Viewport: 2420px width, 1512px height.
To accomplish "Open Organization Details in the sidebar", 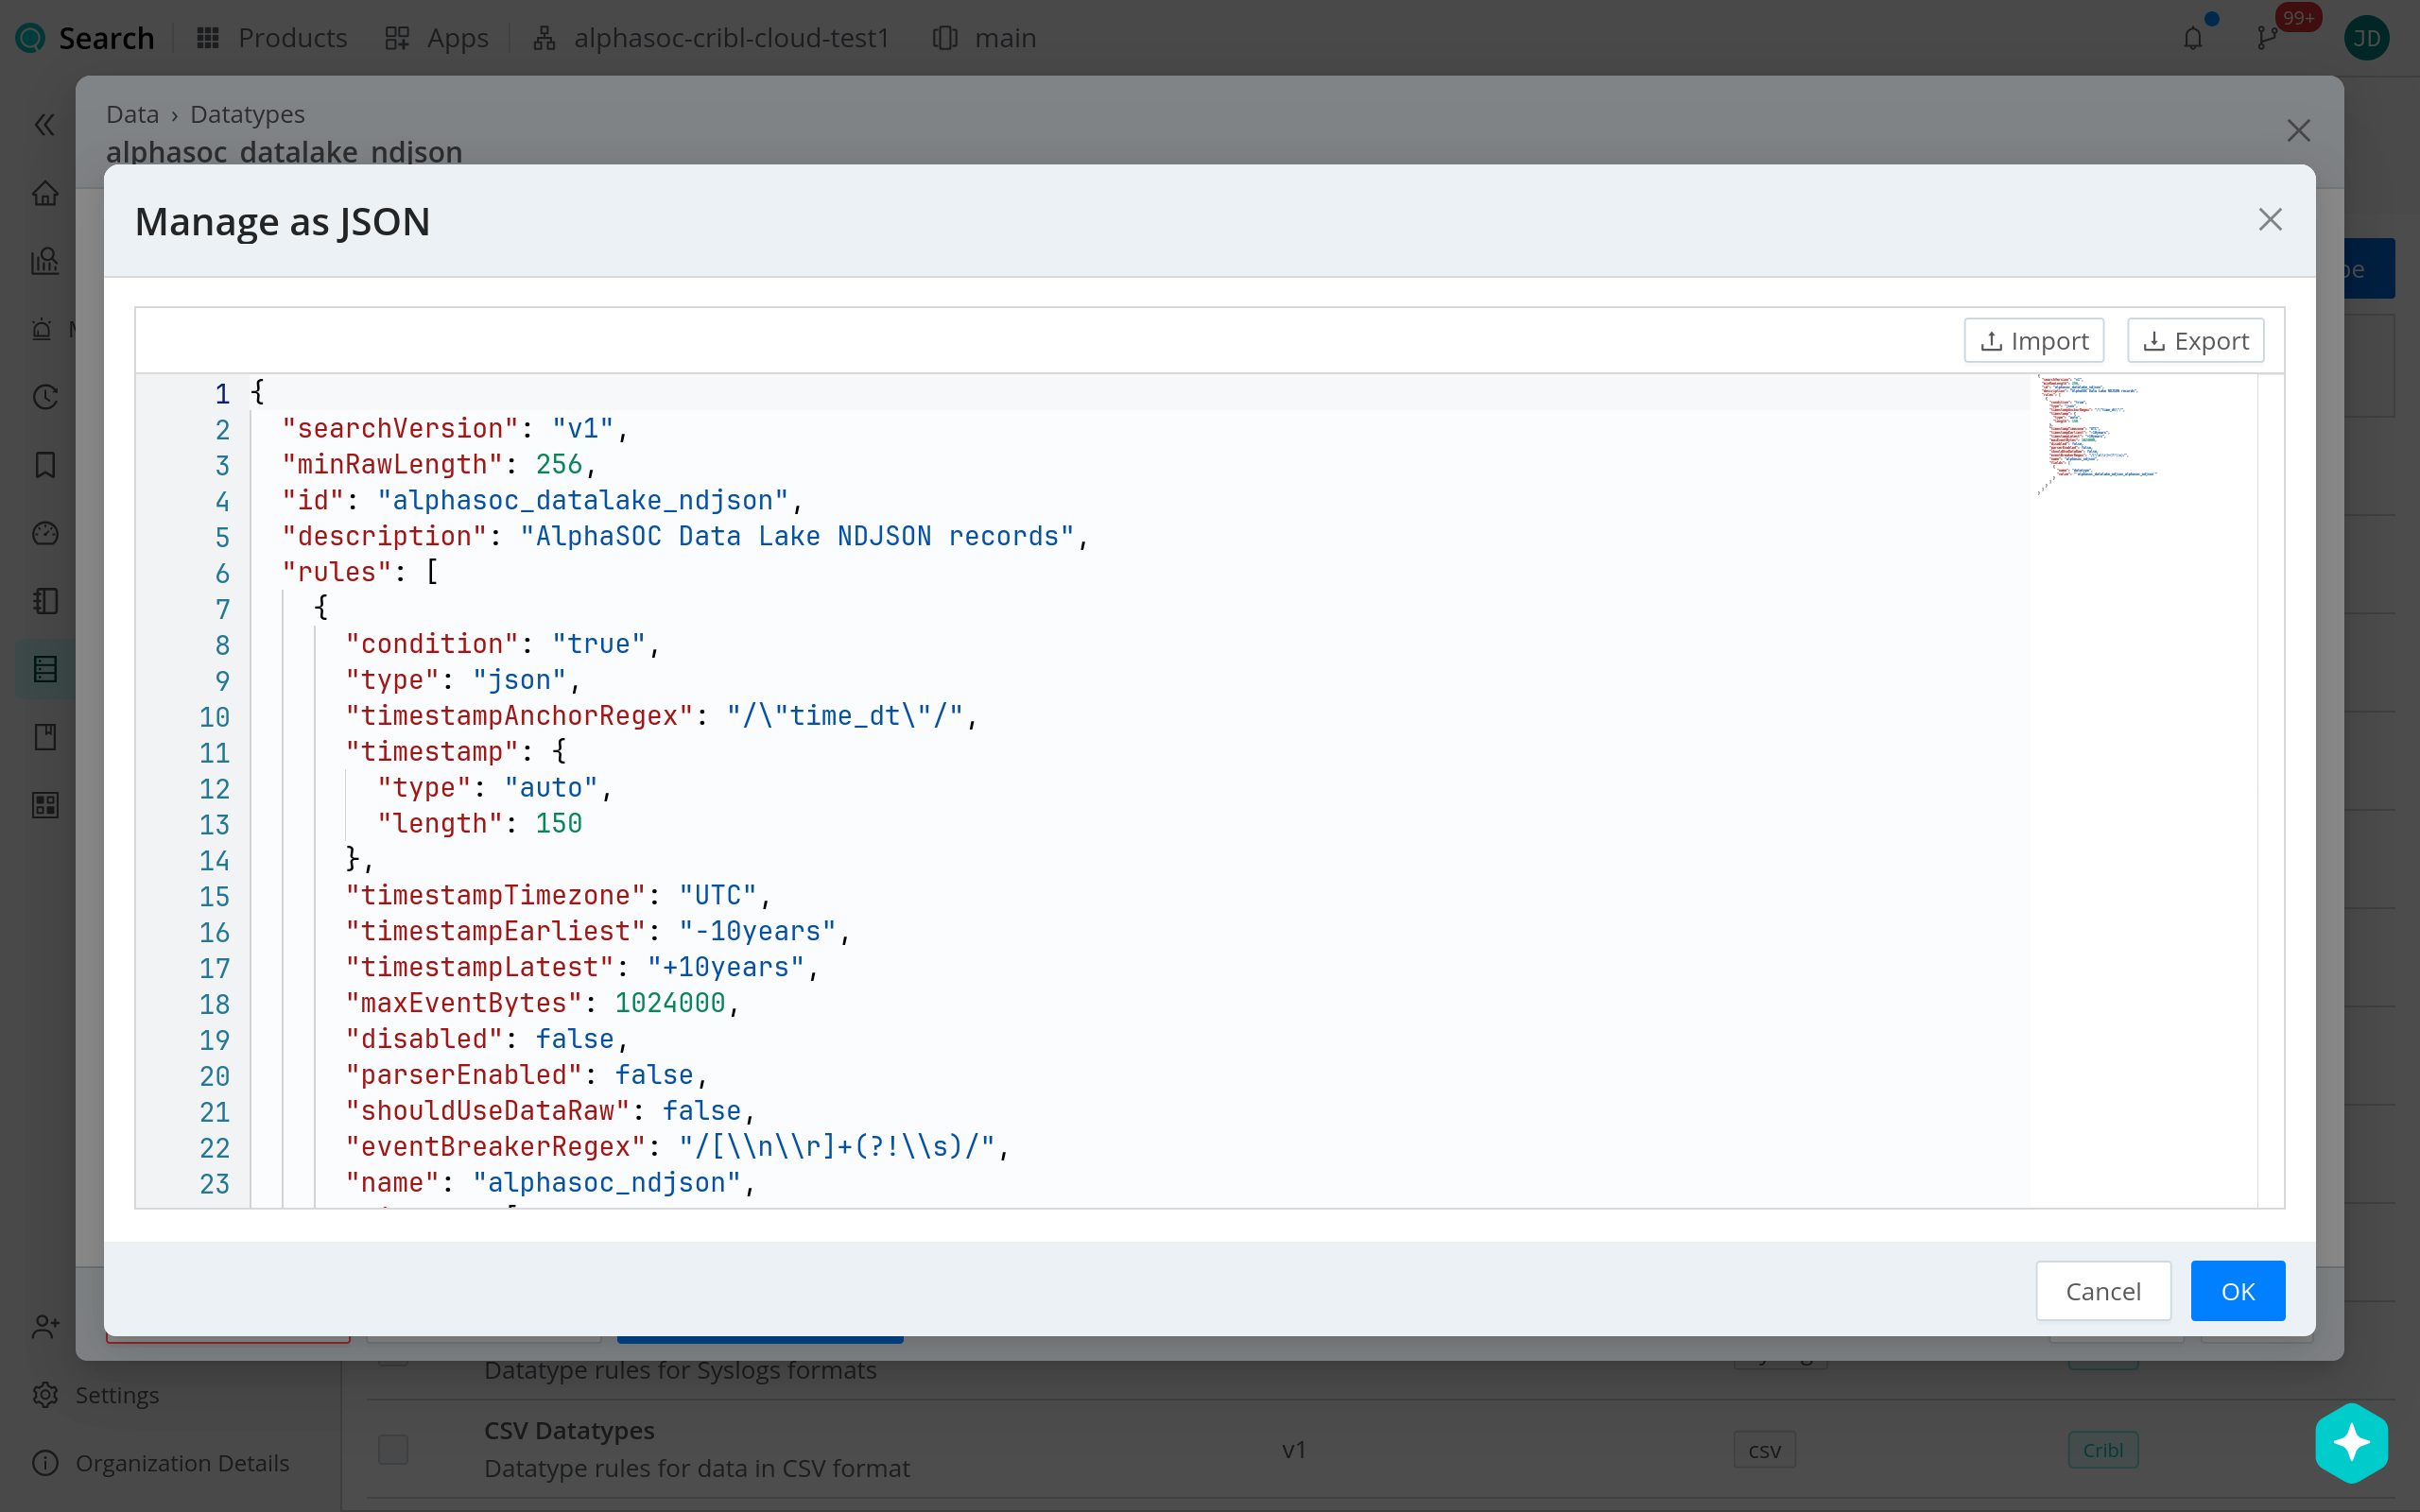I will pos(160,1463).
